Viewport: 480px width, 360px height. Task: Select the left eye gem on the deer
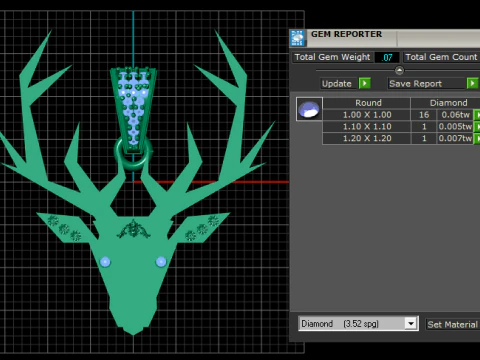tap(105, 262)
